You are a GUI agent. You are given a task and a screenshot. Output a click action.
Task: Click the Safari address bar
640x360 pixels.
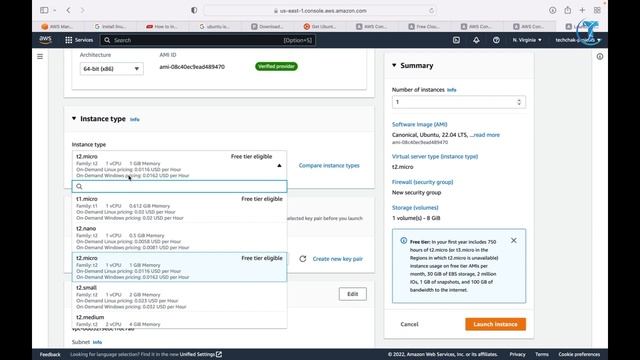coord(320,11)
